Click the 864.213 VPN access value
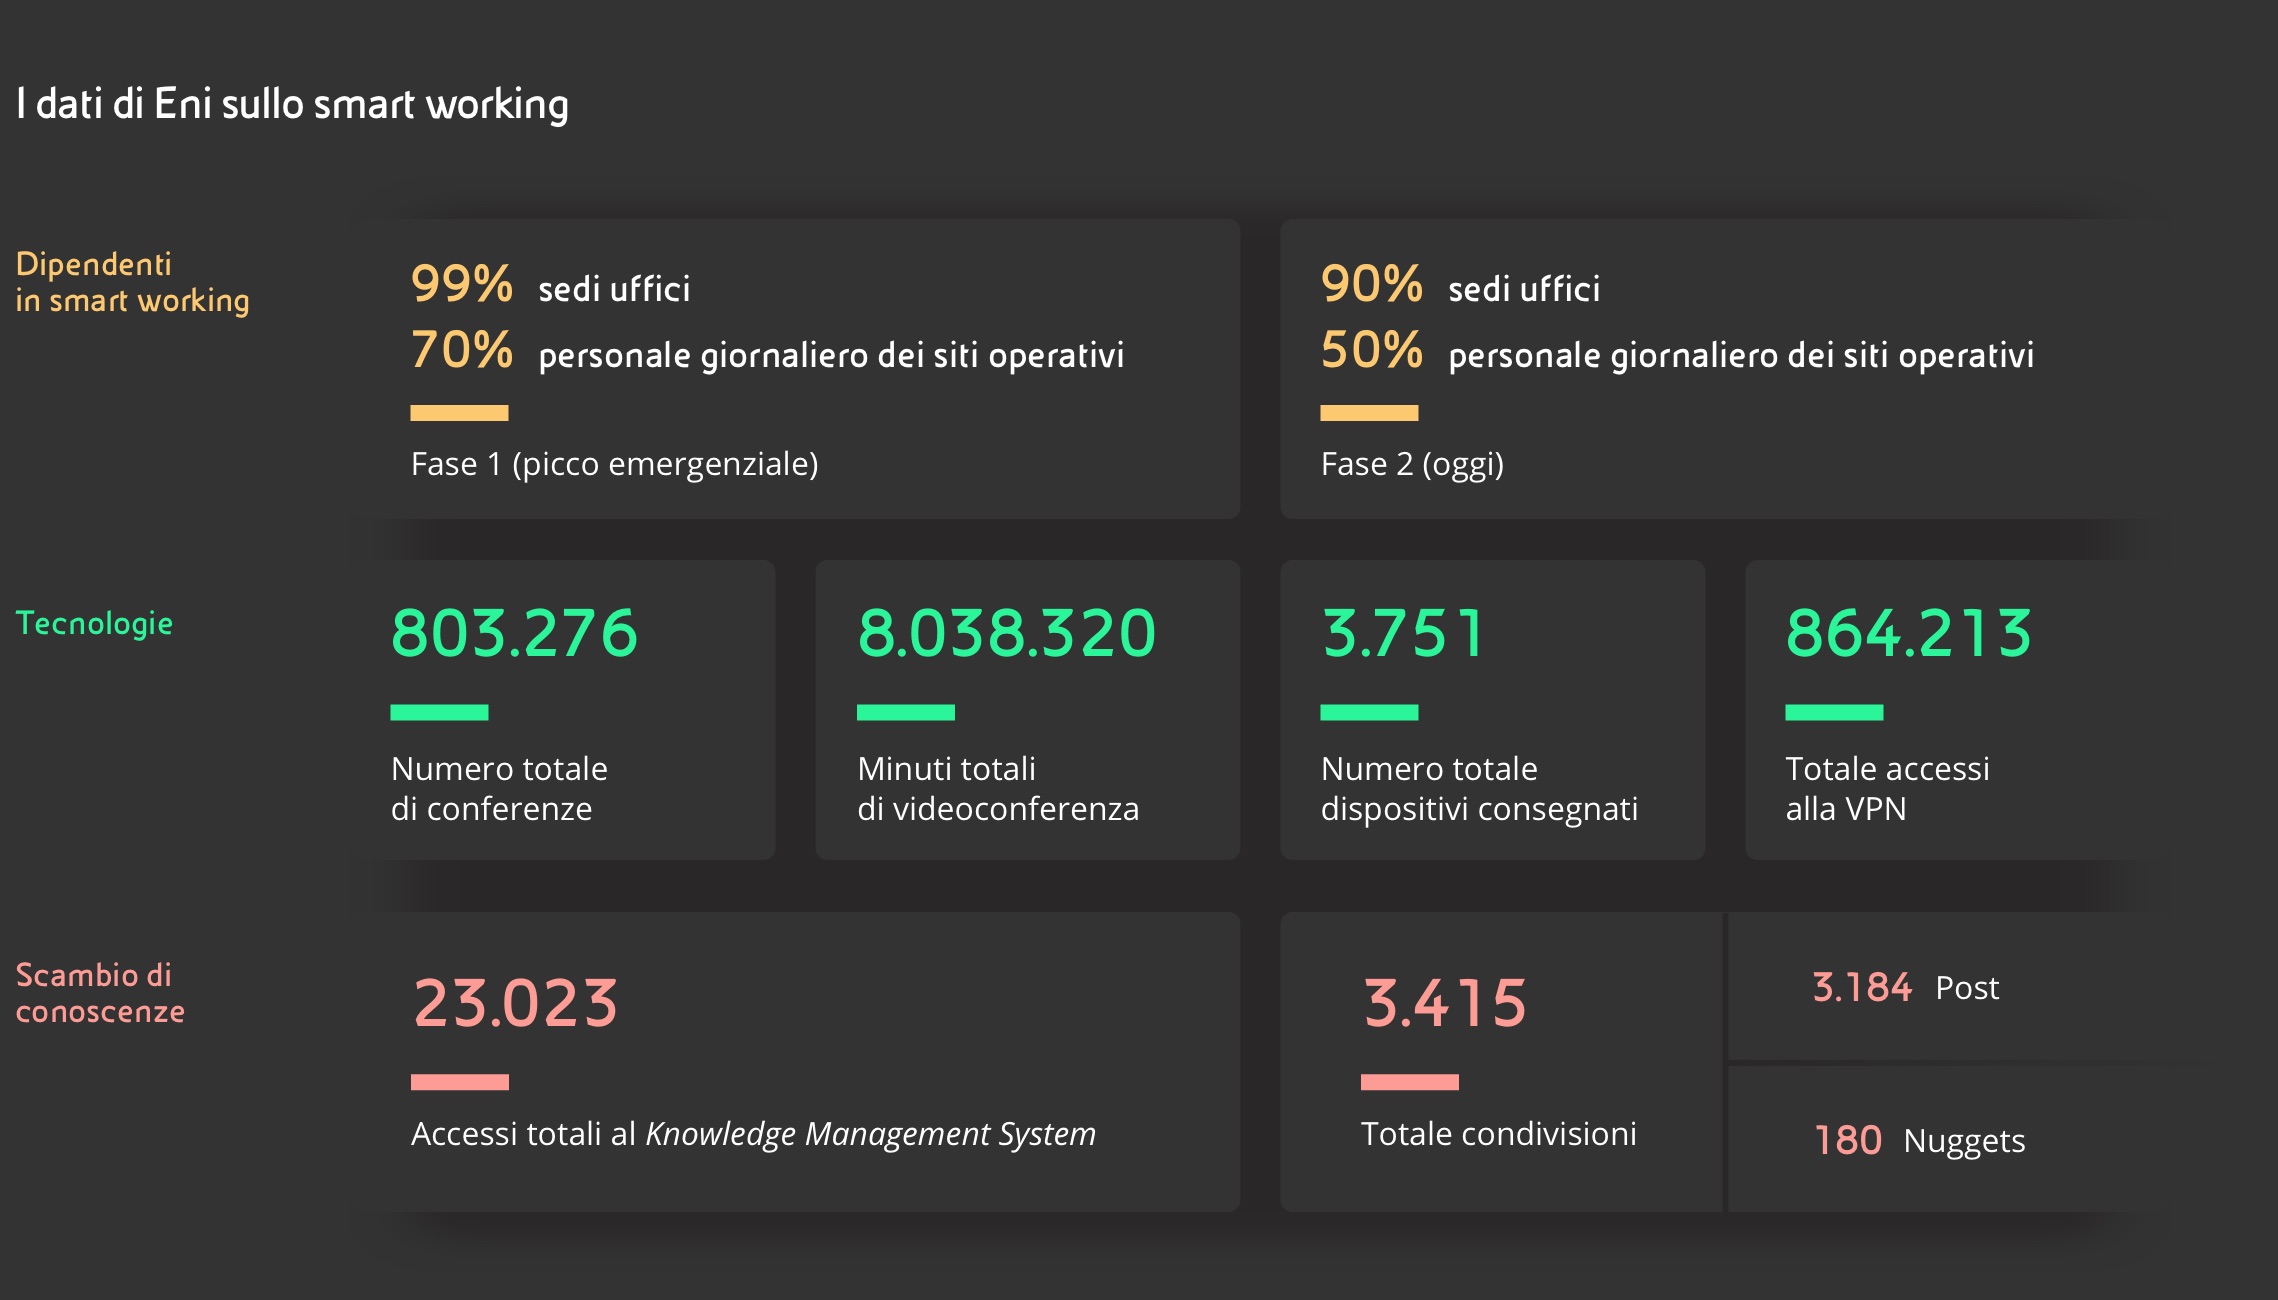The image size is (2278, 1300). [1909, 633]
